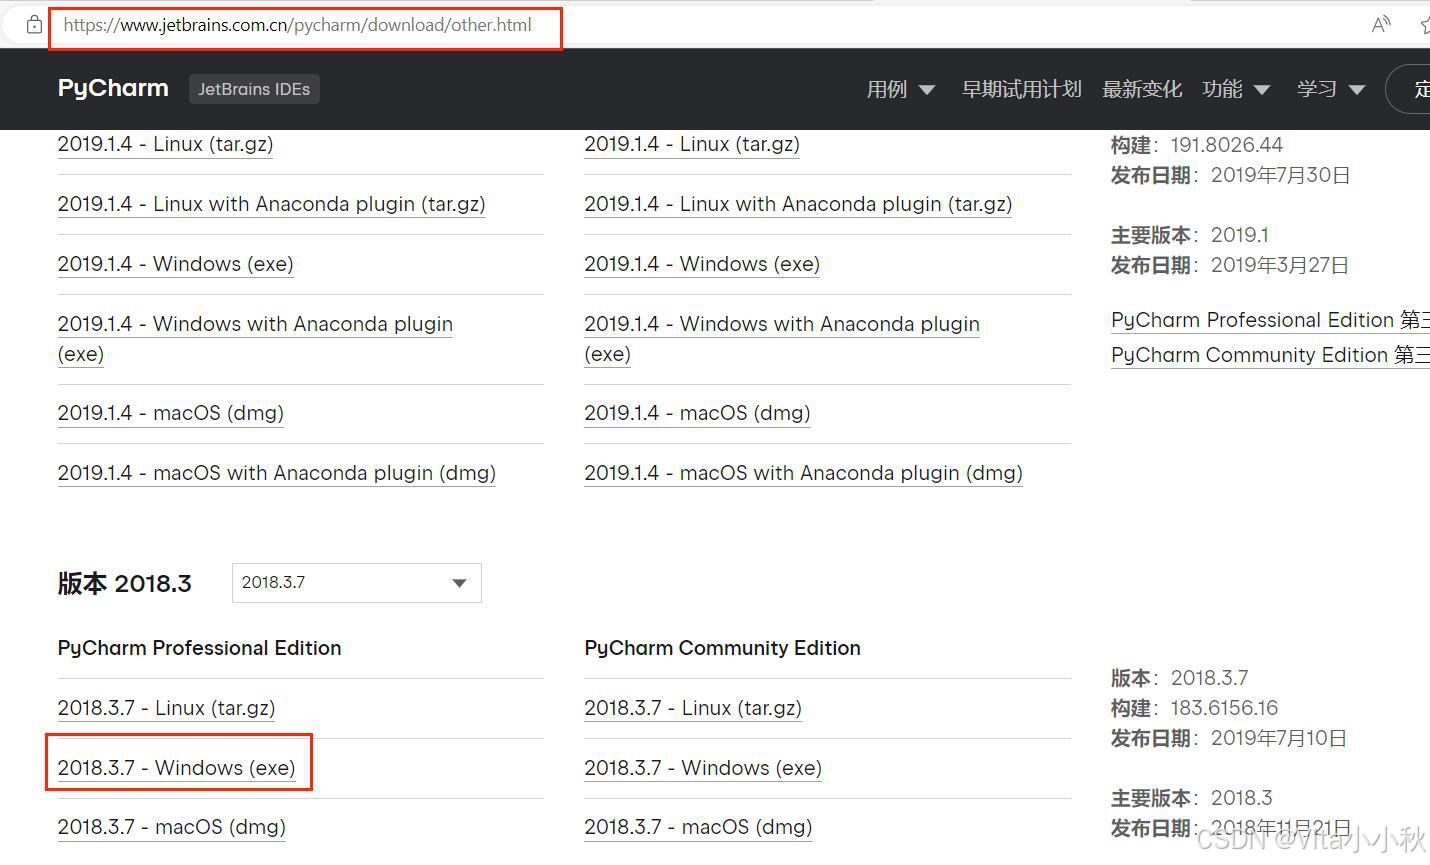
Task: Download Community 2018.3.7 macOS (dmg)
Action: pyautogui.click(x=698, y=827)
